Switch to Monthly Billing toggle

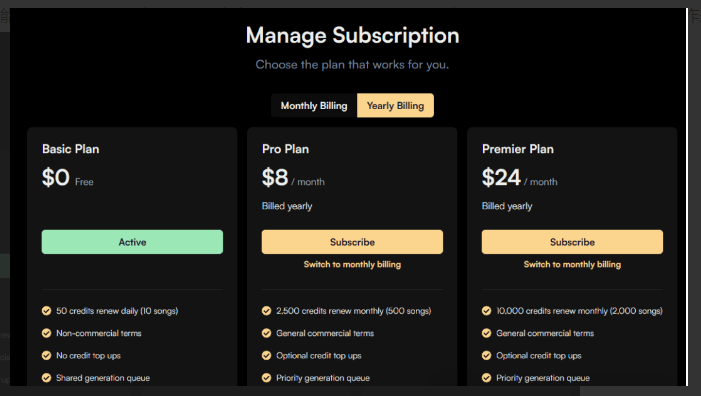click(314, 105)
